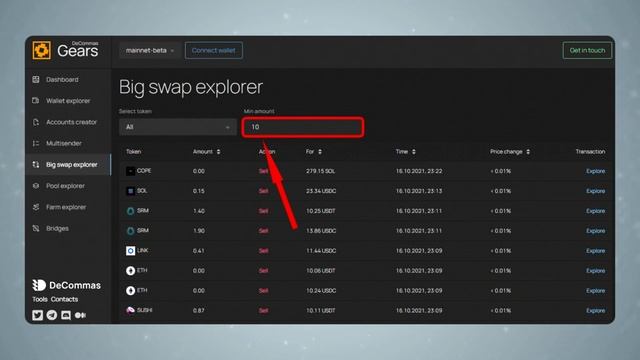Screen dimensions: 640x360
Task: Click the Dashboard grid icon
Action: pos(36,79)
